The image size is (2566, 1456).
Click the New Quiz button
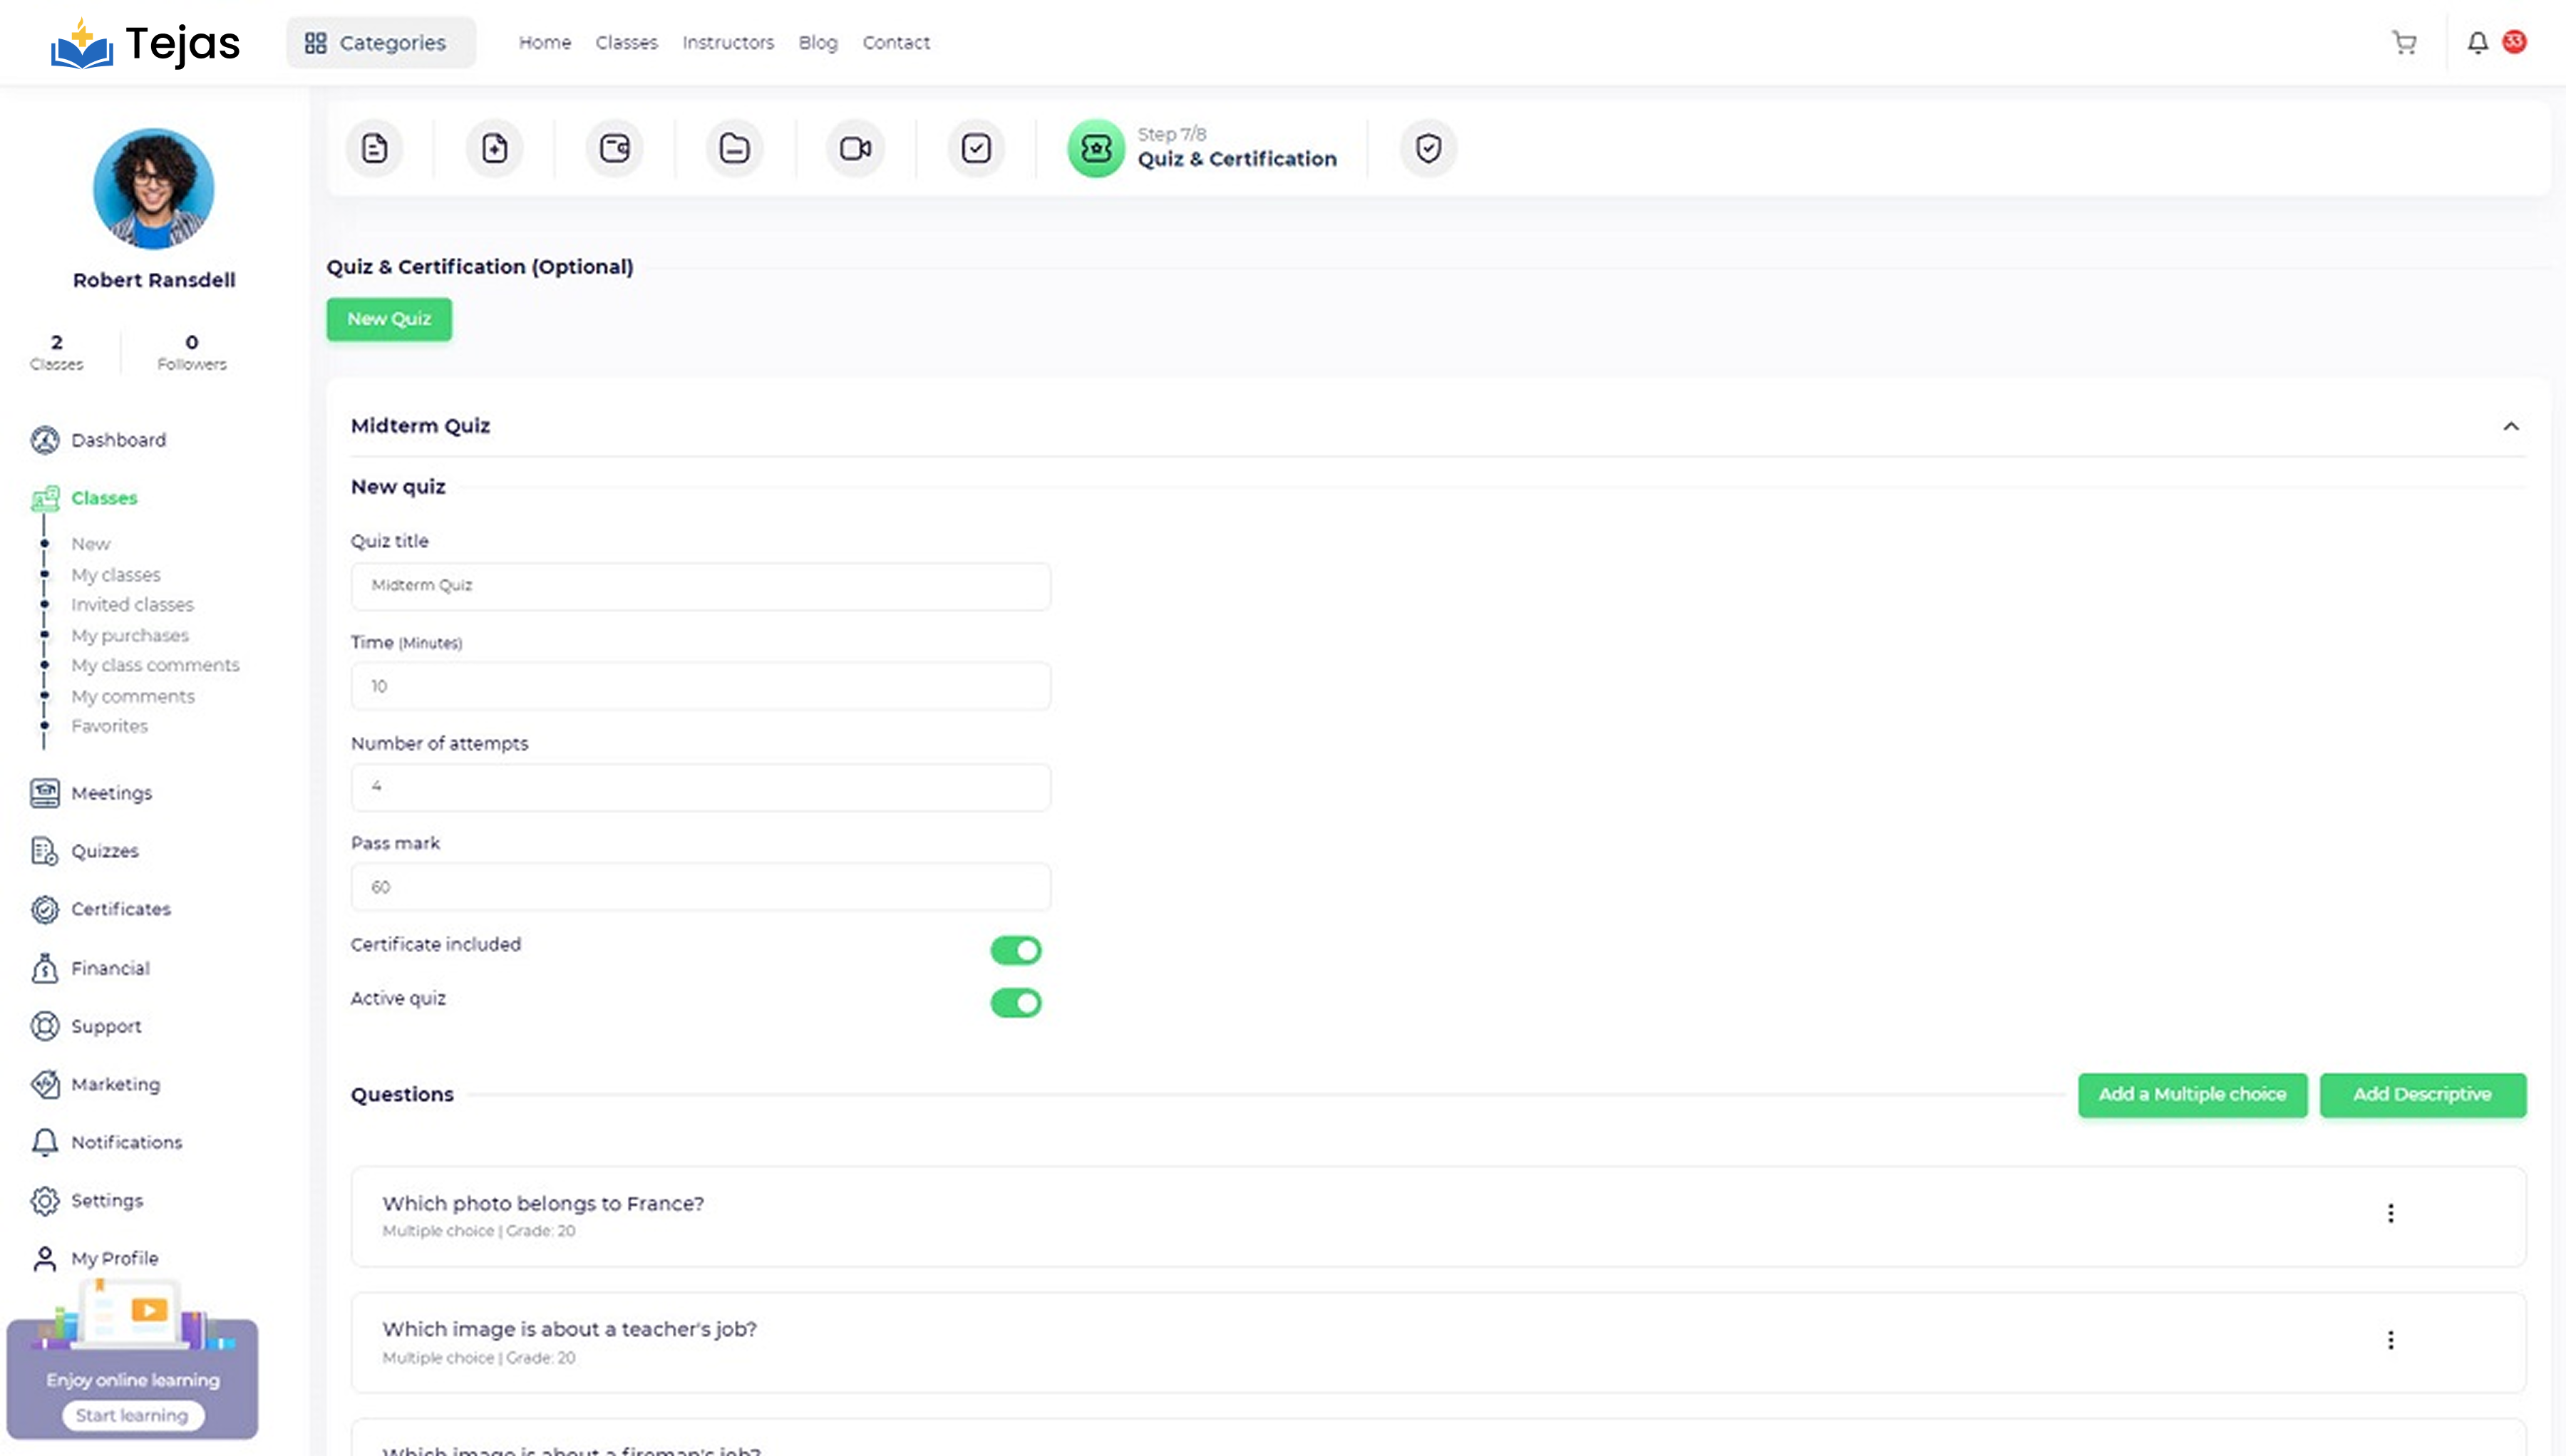[388, 319]
